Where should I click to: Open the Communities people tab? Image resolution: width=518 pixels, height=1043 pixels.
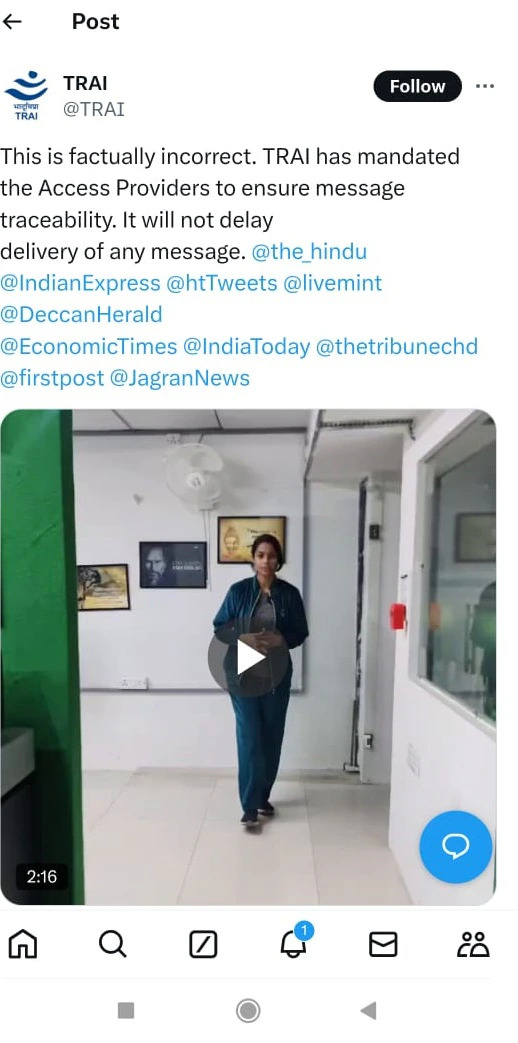click(x=473, y=944)
